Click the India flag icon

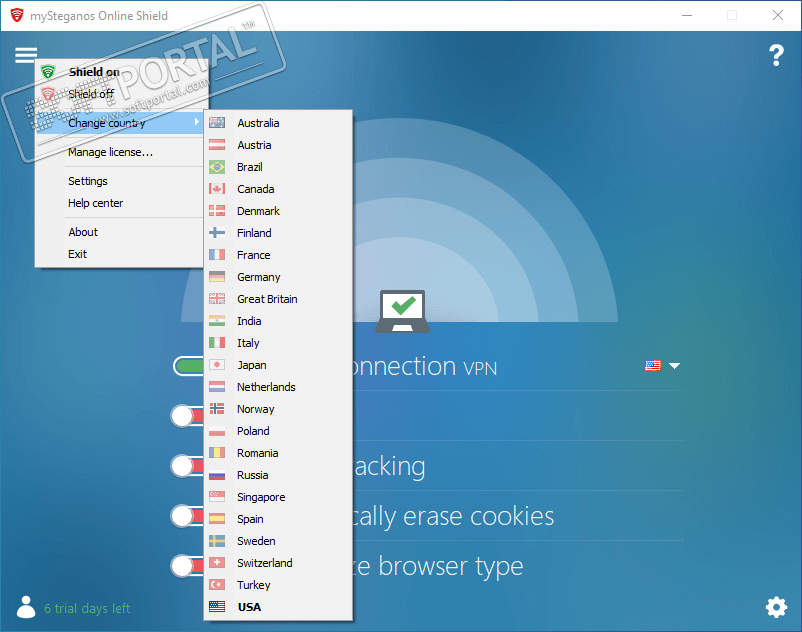click(x=217, y=321)
